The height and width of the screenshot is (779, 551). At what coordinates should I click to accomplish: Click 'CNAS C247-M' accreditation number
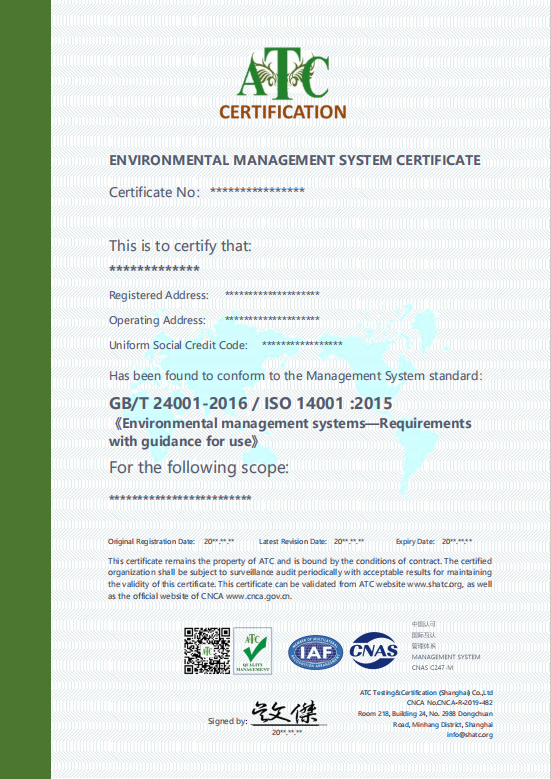tap(432, 668)
